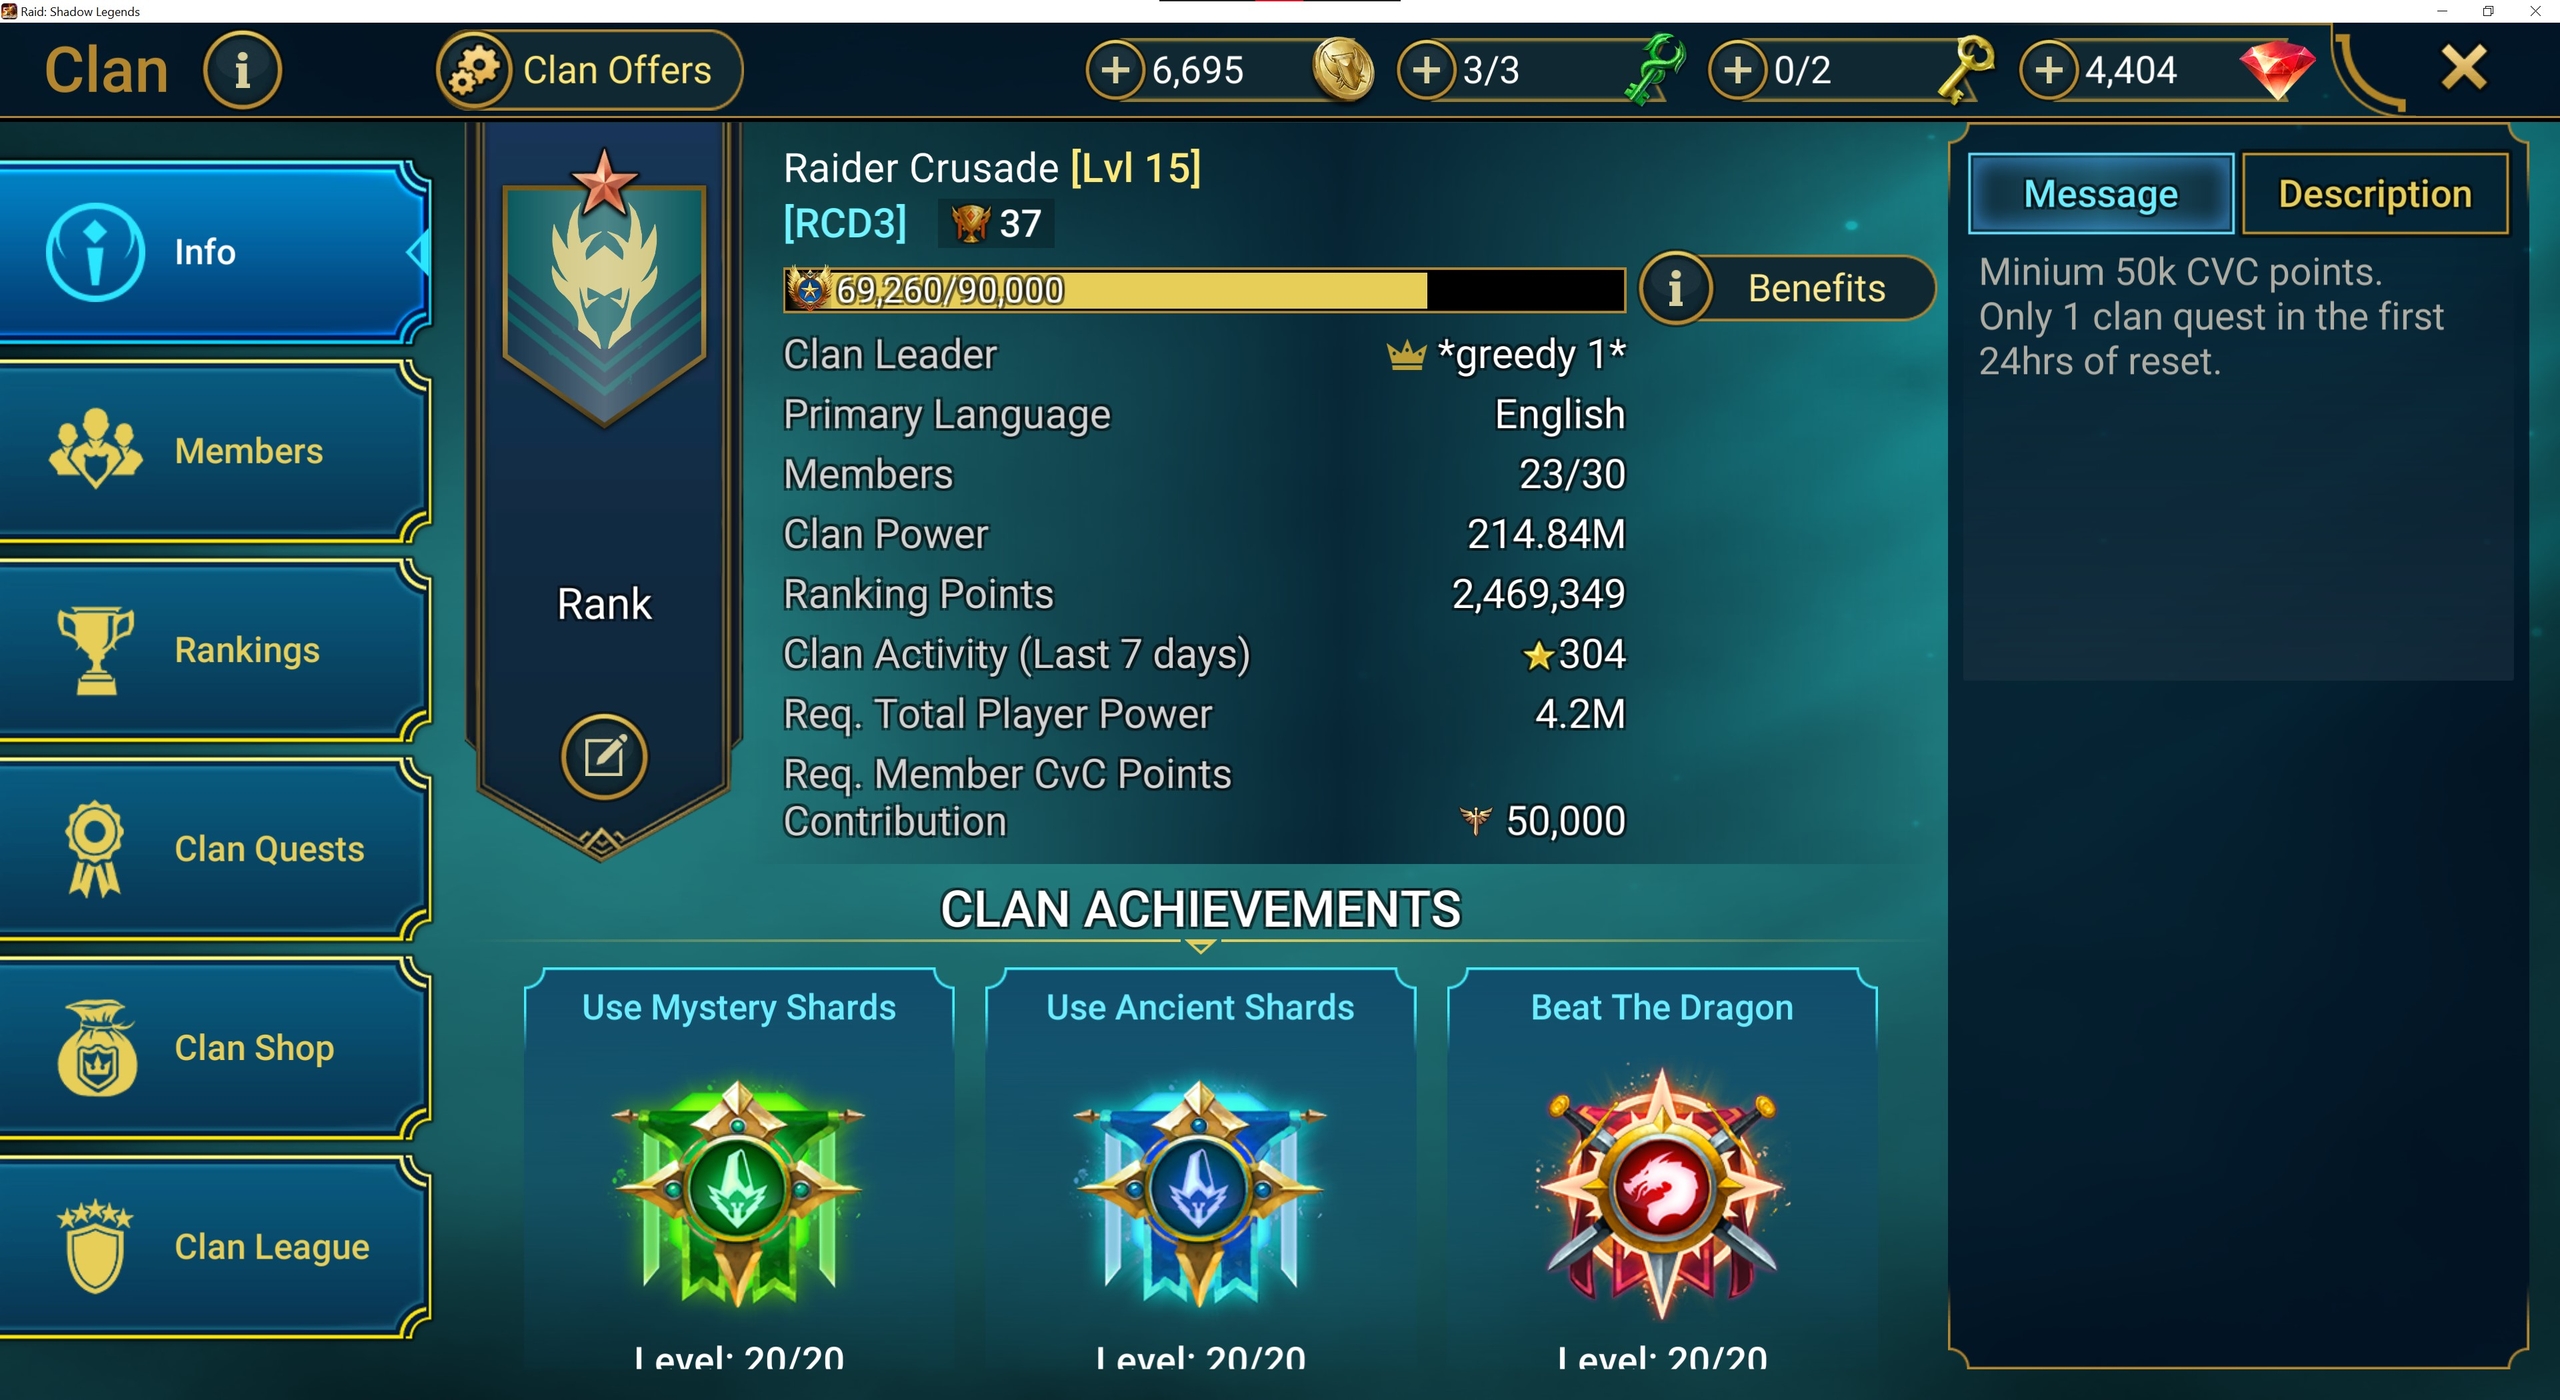Switch to the Description tab
This screenshot has height=1400, width=2560.
(2375, 193)
